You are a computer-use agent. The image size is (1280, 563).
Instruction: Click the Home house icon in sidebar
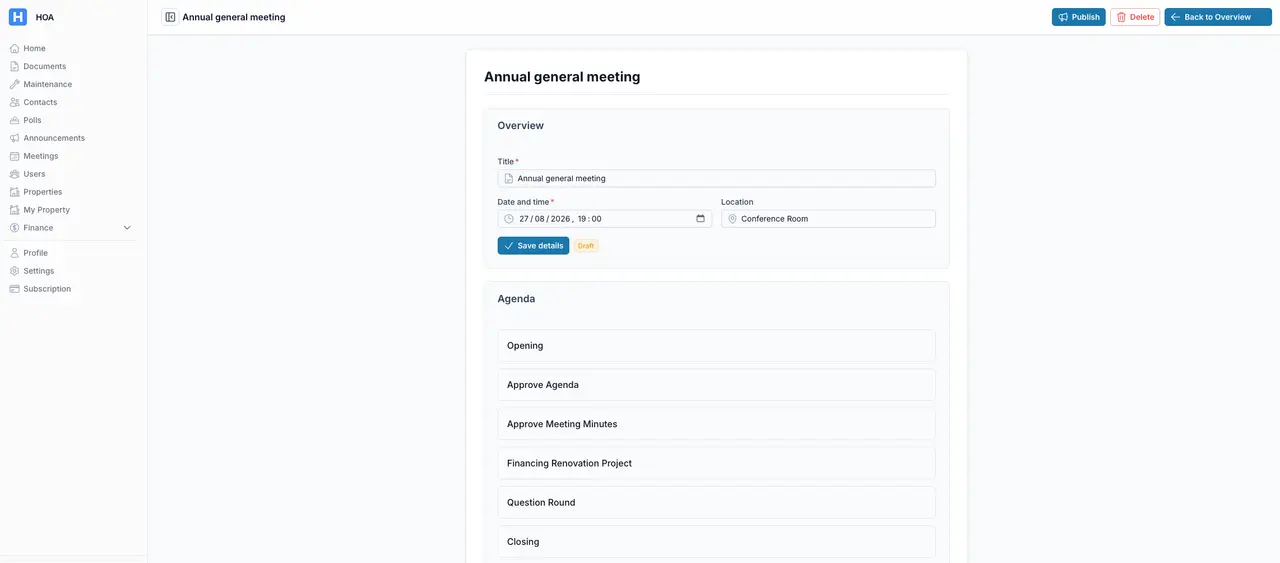14,48
